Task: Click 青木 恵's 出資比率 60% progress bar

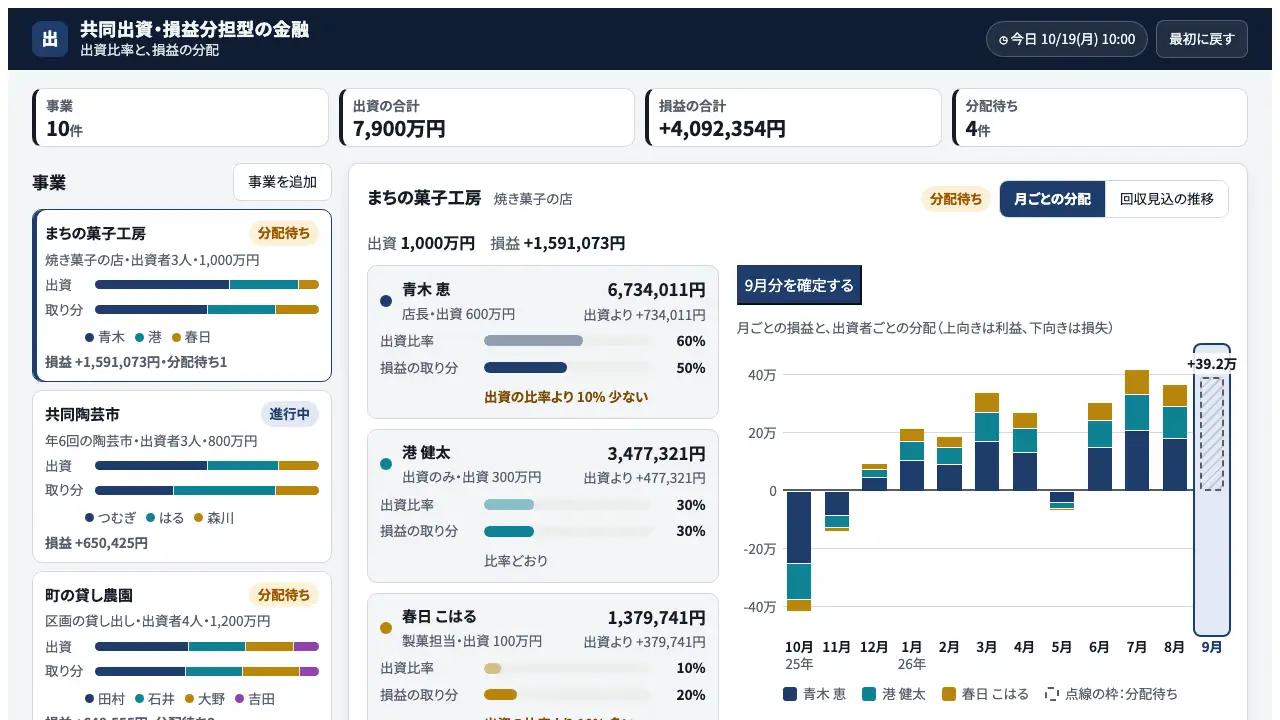Action: (x=568, y=341)
